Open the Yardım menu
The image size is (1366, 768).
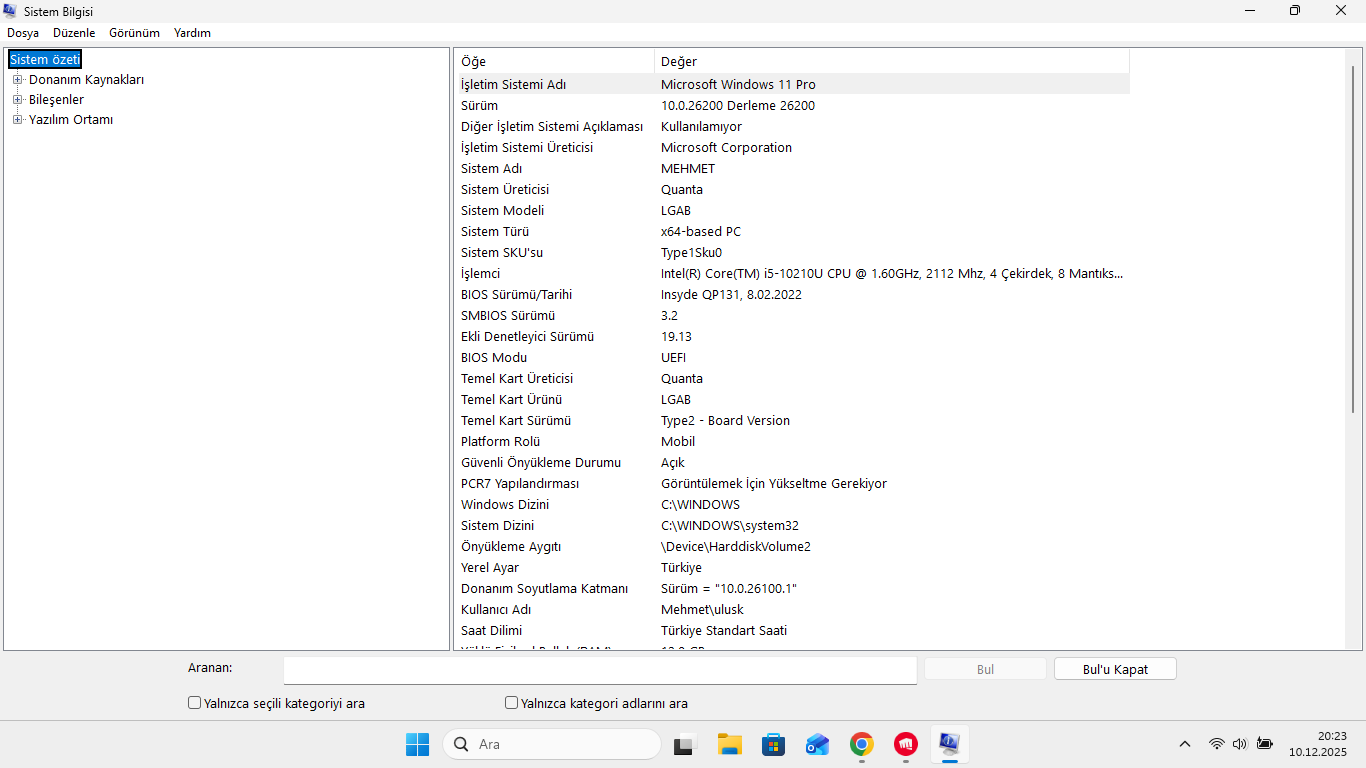point(192,33)
